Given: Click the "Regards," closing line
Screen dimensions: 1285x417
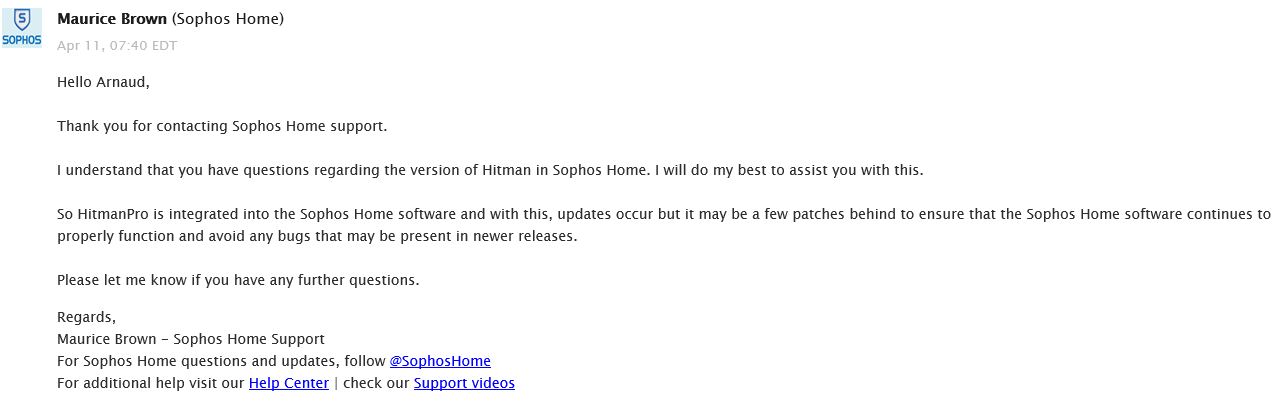Looking at the screenshot, I should (86, 317).
